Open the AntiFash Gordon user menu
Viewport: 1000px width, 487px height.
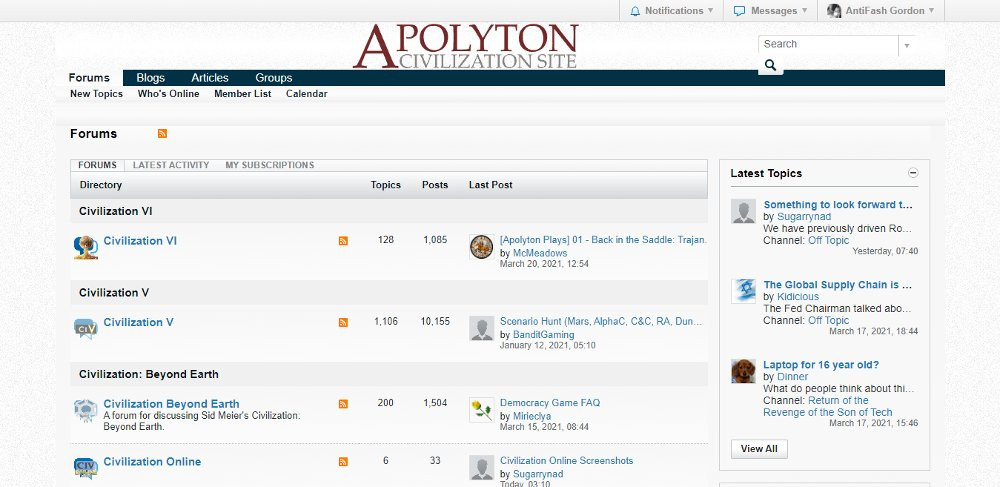(881, 11)
